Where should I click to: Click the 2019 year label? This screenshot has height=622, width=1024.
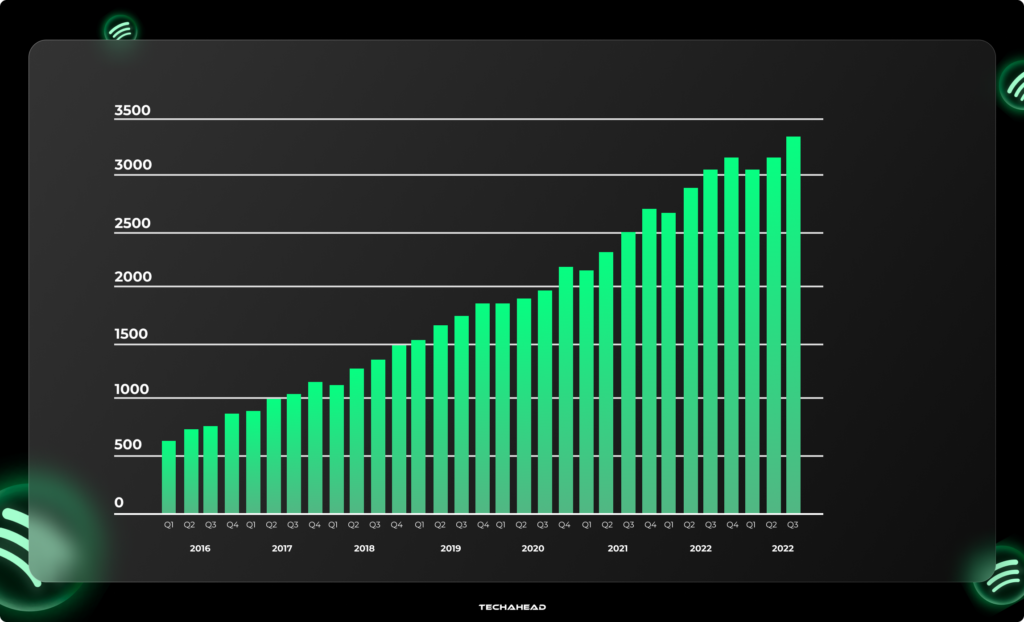[x=451, y=549]
